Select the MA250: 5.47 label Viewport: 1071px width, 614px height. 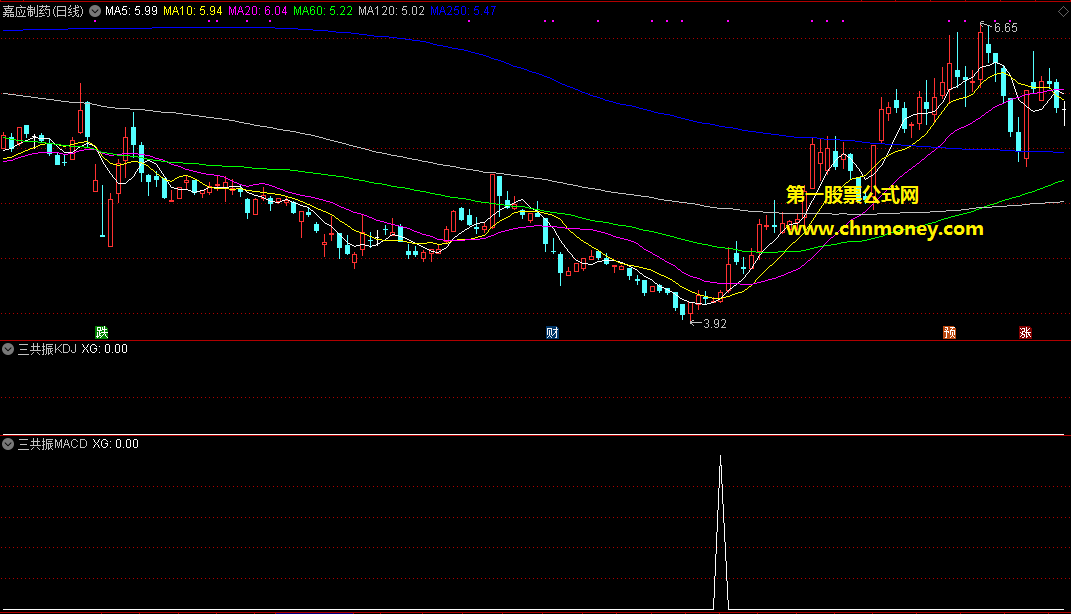[463, 11]
